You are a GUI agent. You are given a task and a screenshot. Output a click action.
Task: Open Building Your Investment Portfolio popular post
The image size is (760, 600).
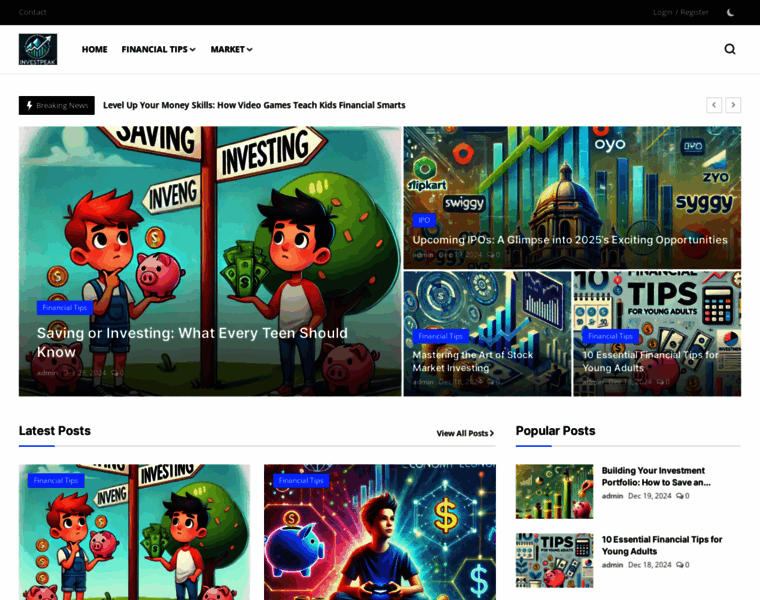pyautogui.click(x=656, y=476)
